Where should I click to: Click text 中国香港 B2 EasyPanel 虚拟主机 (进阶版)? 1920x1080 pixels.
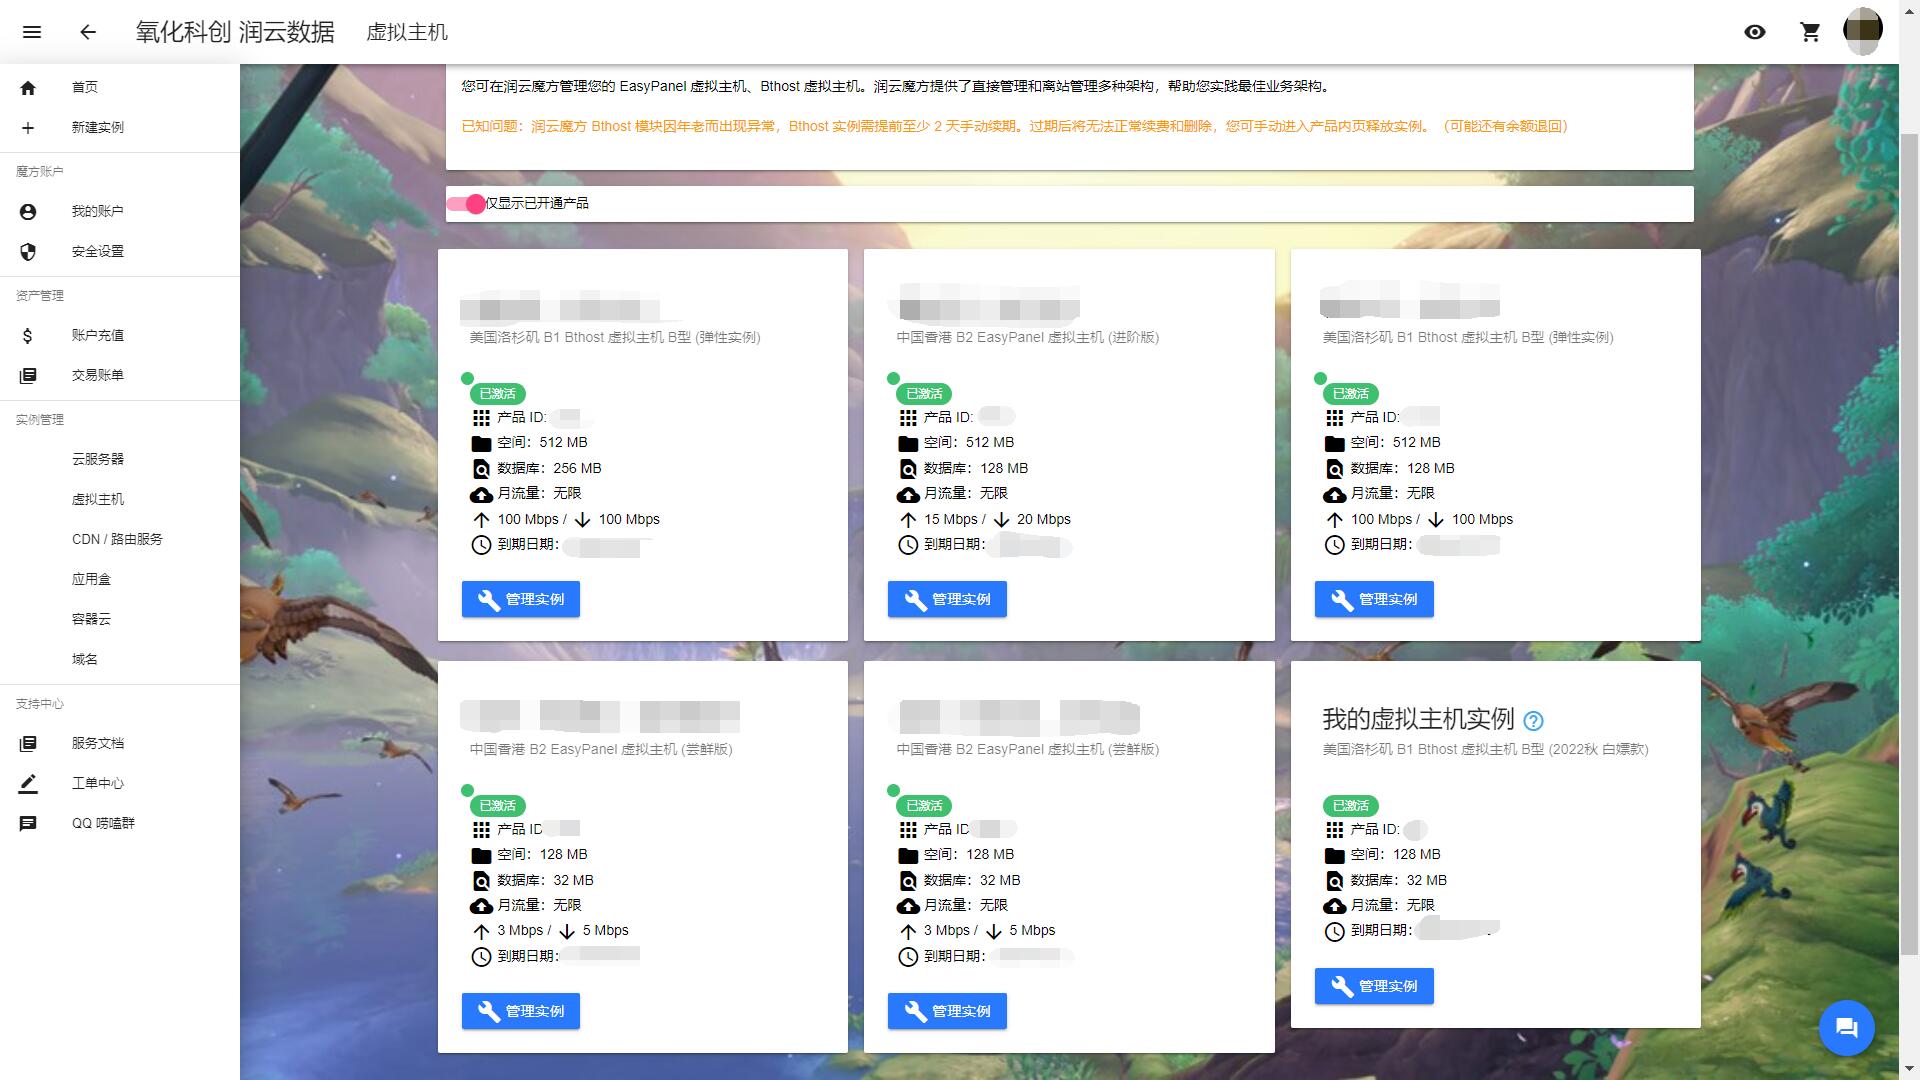click(1027, 338)
